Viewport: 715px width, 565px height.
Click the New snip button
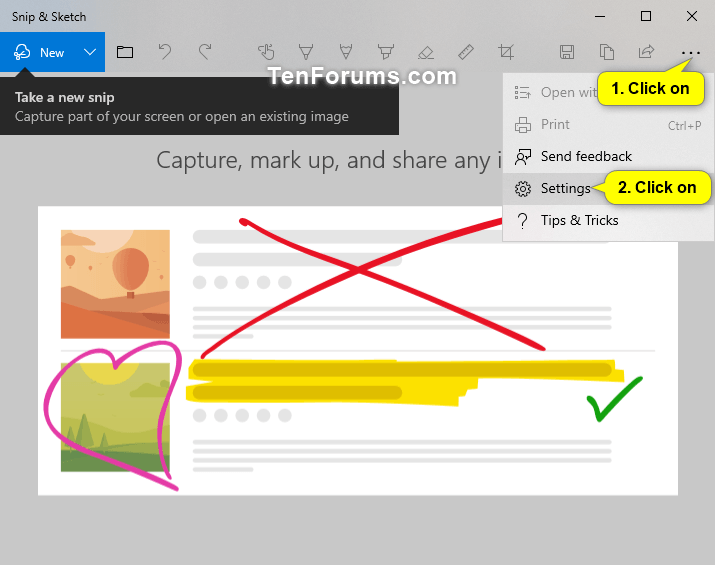pos(38,52)
